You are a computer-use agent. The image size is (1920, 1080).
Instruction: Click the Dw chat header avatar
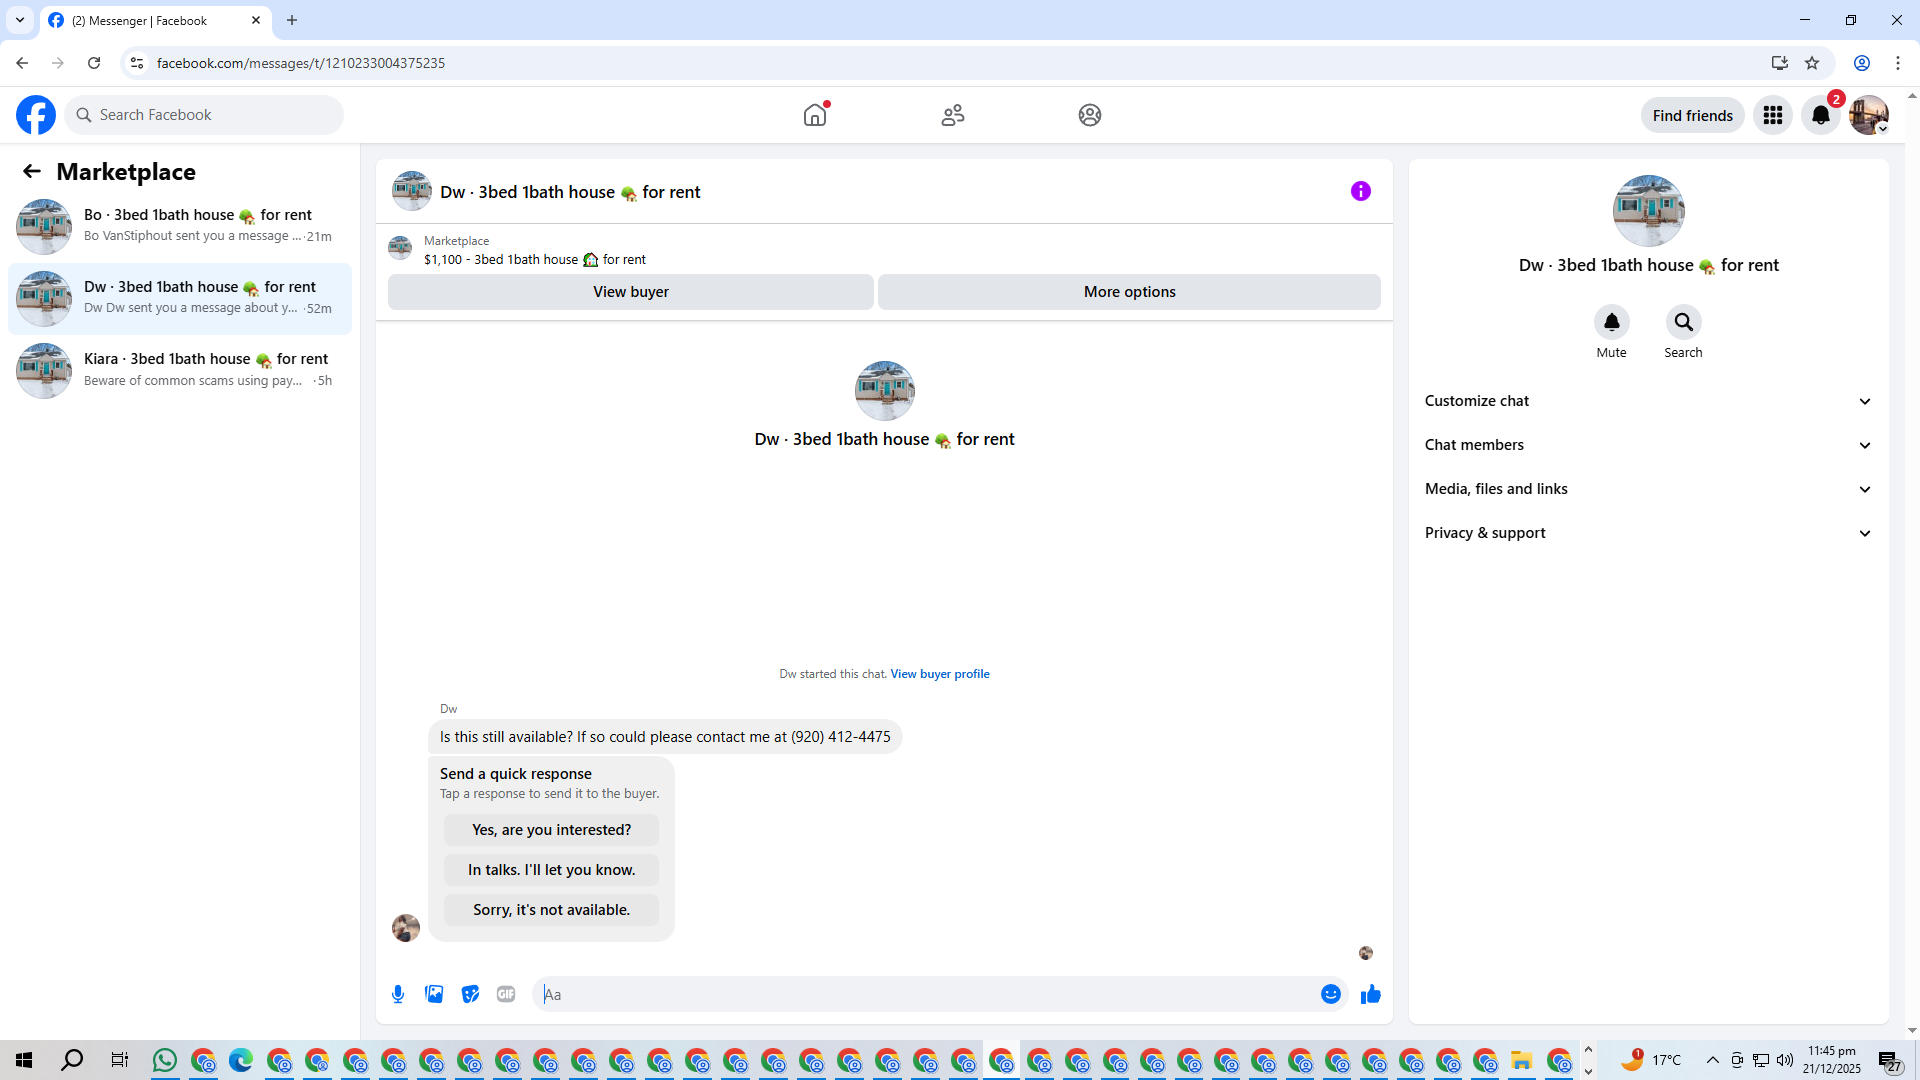(x=412, y=191)
